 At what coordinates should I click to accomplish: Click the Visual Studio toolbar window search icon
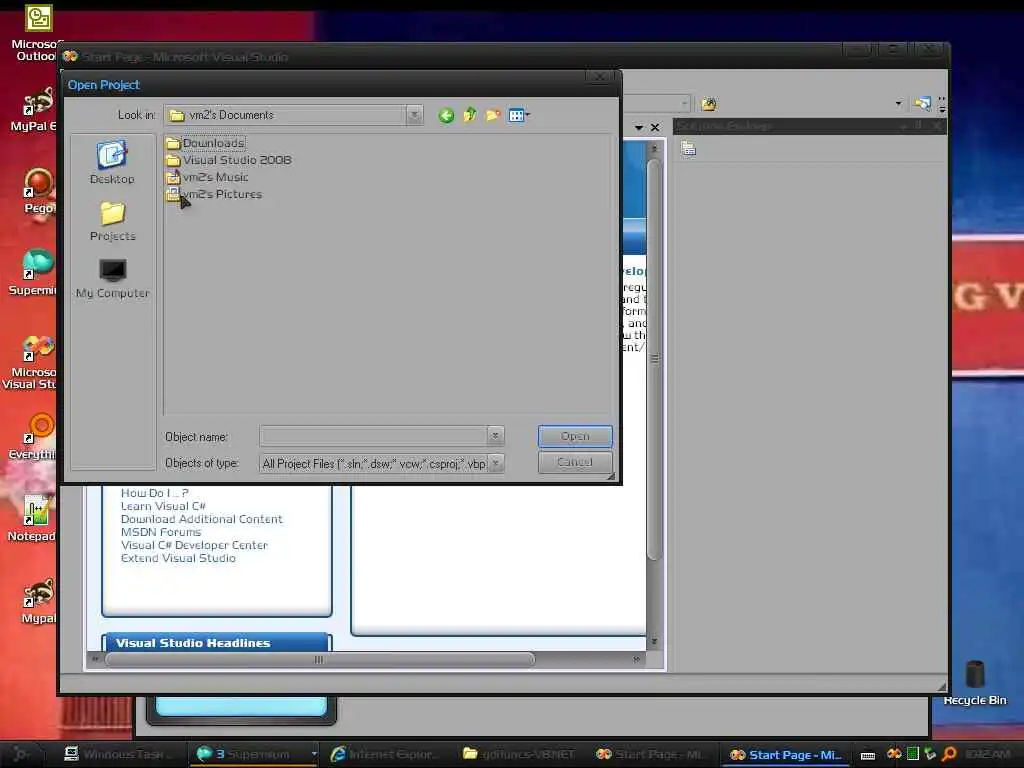(x=923, y=103)
